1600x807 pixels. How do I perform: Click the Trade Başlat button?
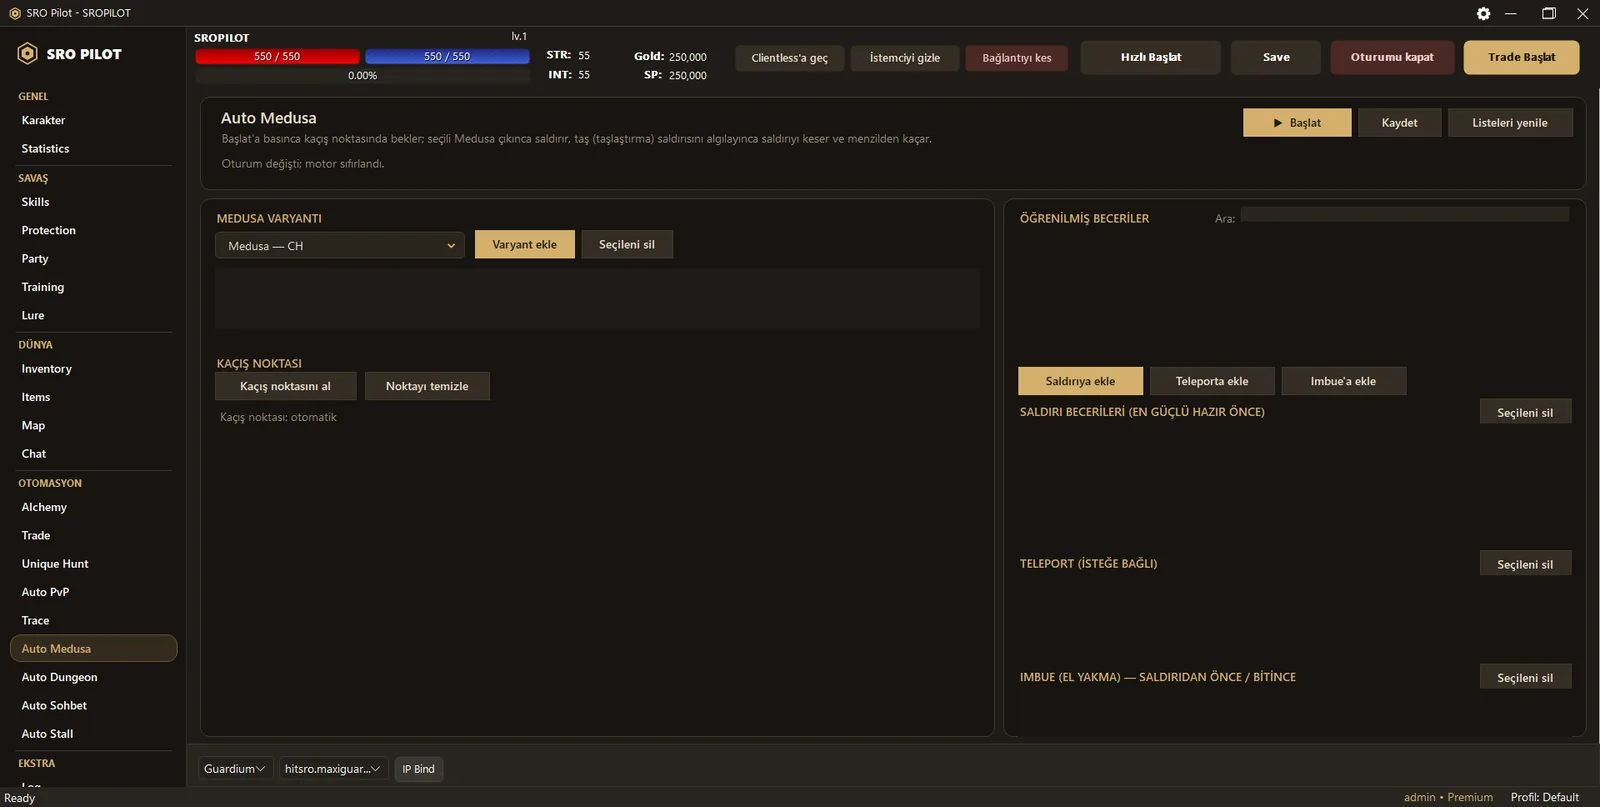(x=1521, y=57)
